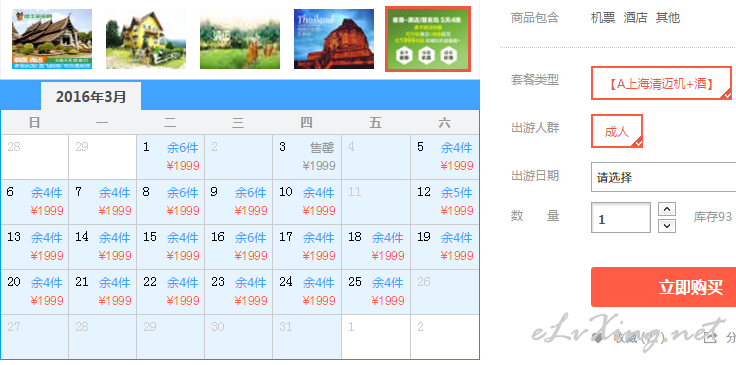Click the 立即购买 button
Image resolution: width=736 pixels, height=365 pixels.
663,287
